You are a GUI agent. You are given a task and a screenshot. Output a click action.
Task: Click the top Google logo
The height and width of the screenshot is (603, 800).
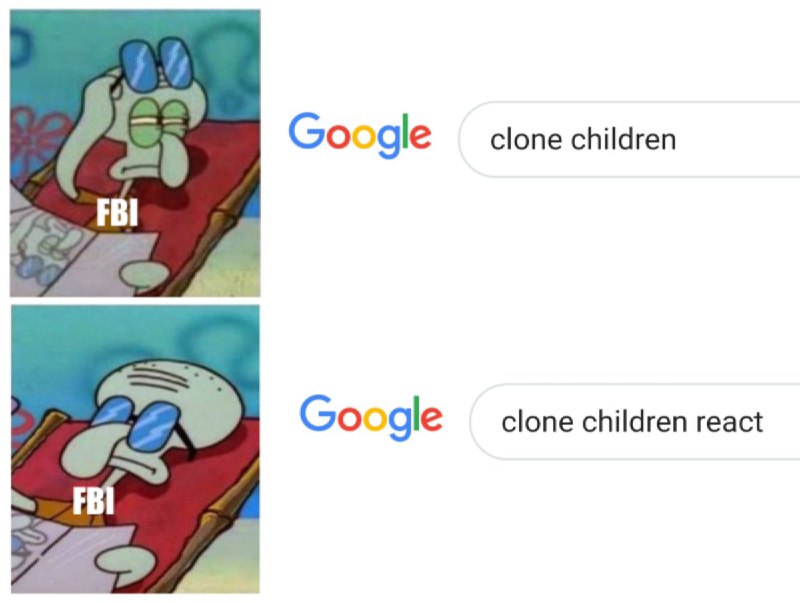[360, 135]
